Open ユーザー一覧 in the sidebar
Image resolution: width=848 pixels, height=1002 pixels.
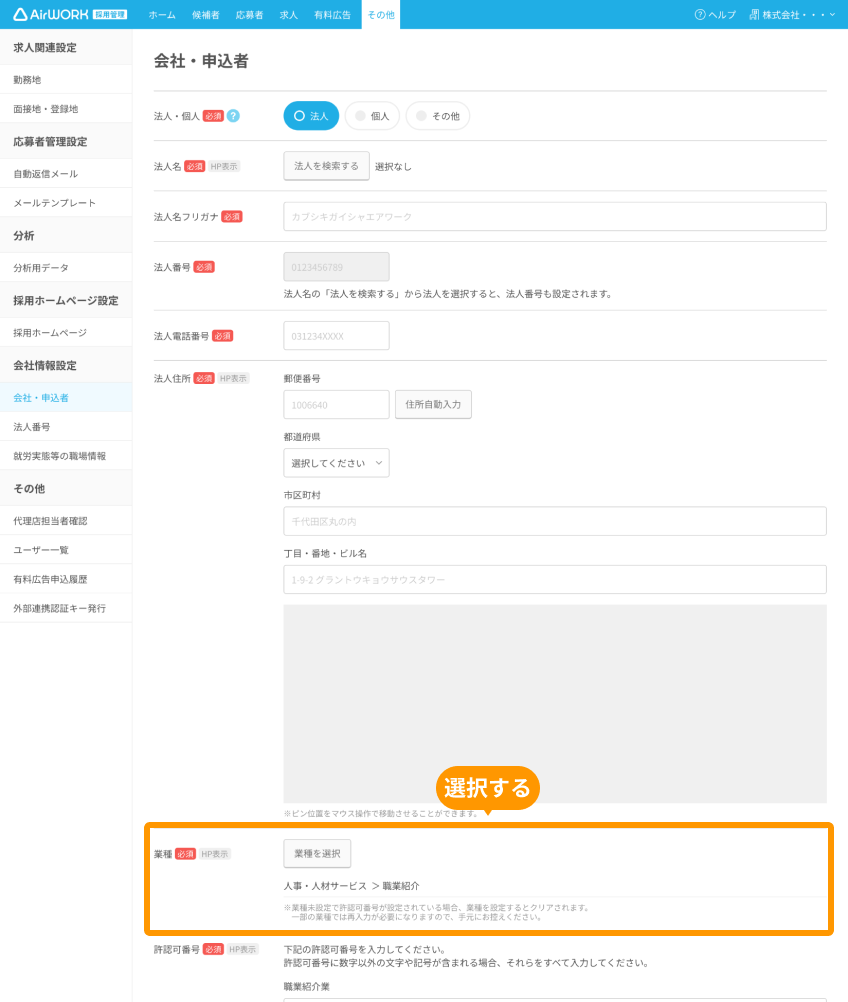pyautogui.click(x=66, y=550)
